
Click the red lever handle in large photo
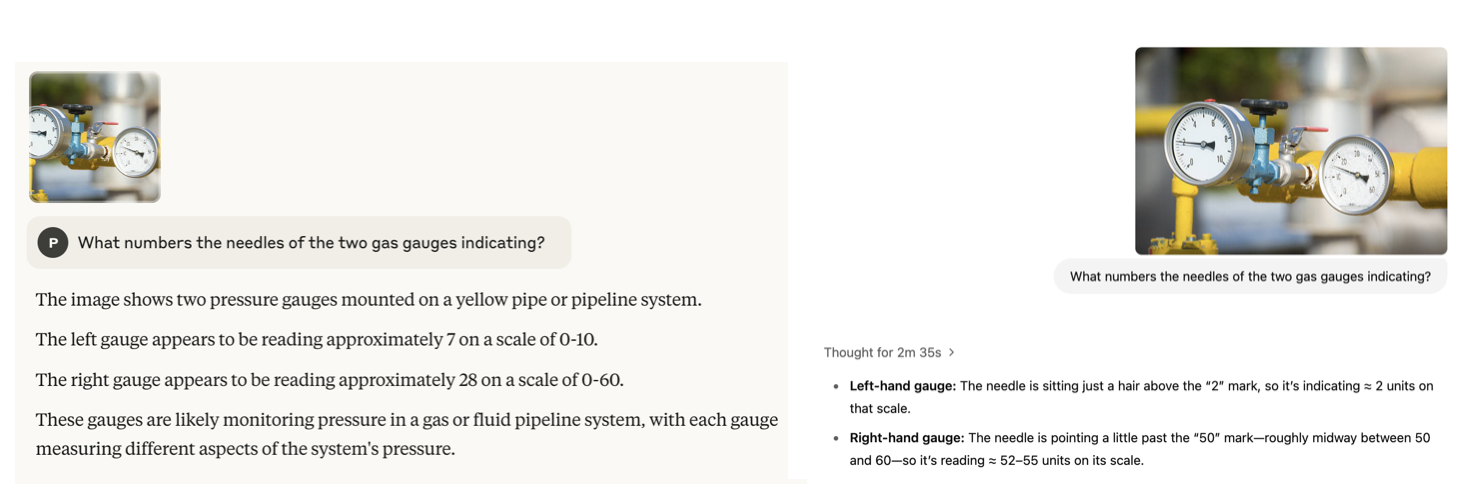(x=1315, y=129)
